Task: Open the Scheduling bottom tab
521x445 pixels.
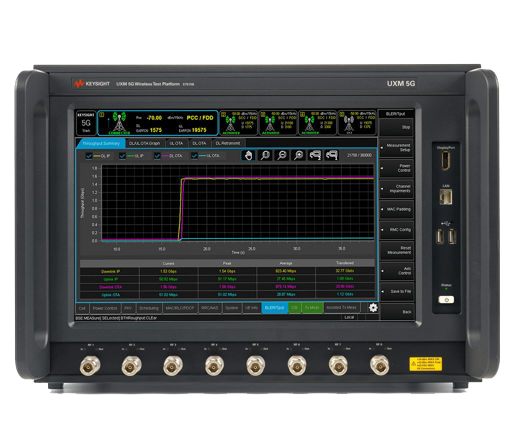Action: click(x=149, y=308)
